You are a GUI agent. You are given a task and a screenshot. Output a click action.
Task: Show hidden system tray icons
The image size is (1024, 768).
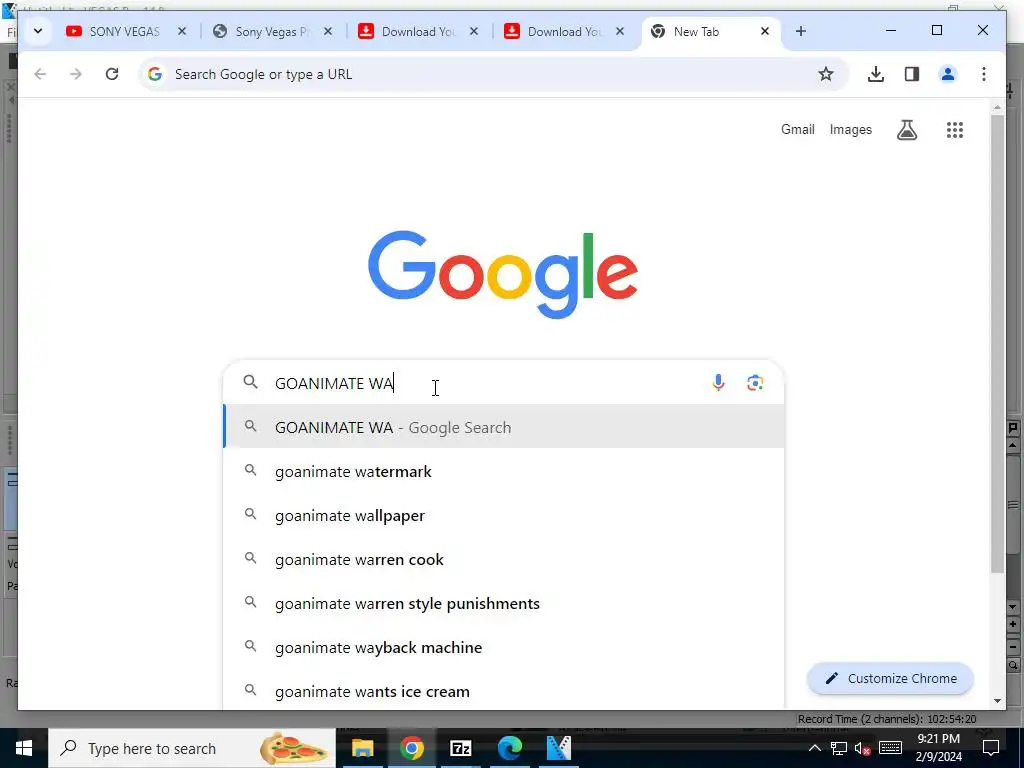[814, 748]
